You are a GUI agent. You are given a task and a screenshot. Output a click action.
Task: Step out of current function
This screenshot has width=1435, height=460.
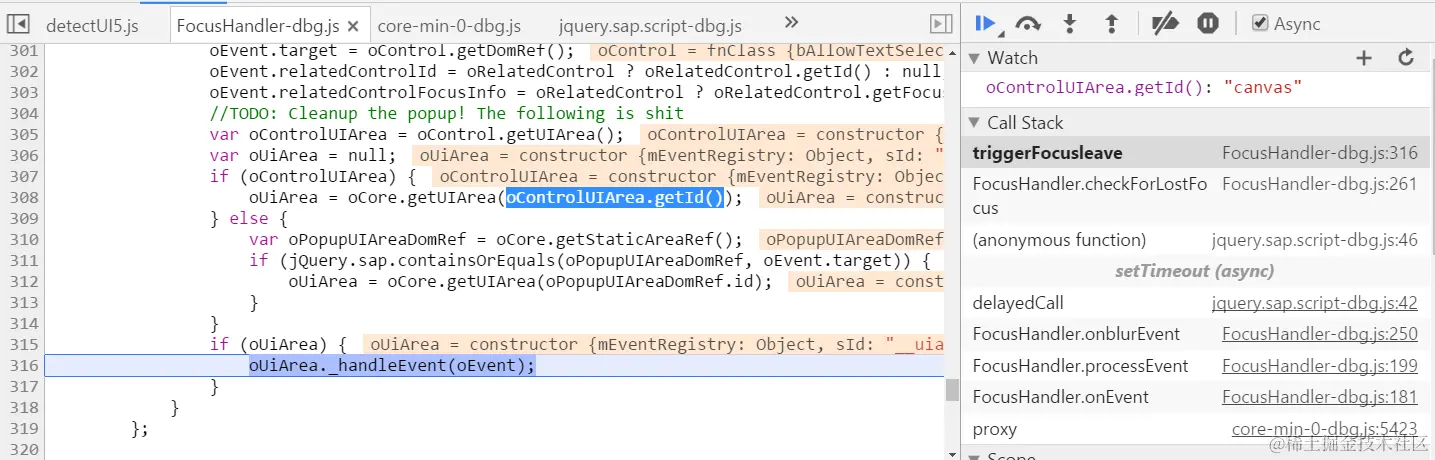pos(1111,24)
